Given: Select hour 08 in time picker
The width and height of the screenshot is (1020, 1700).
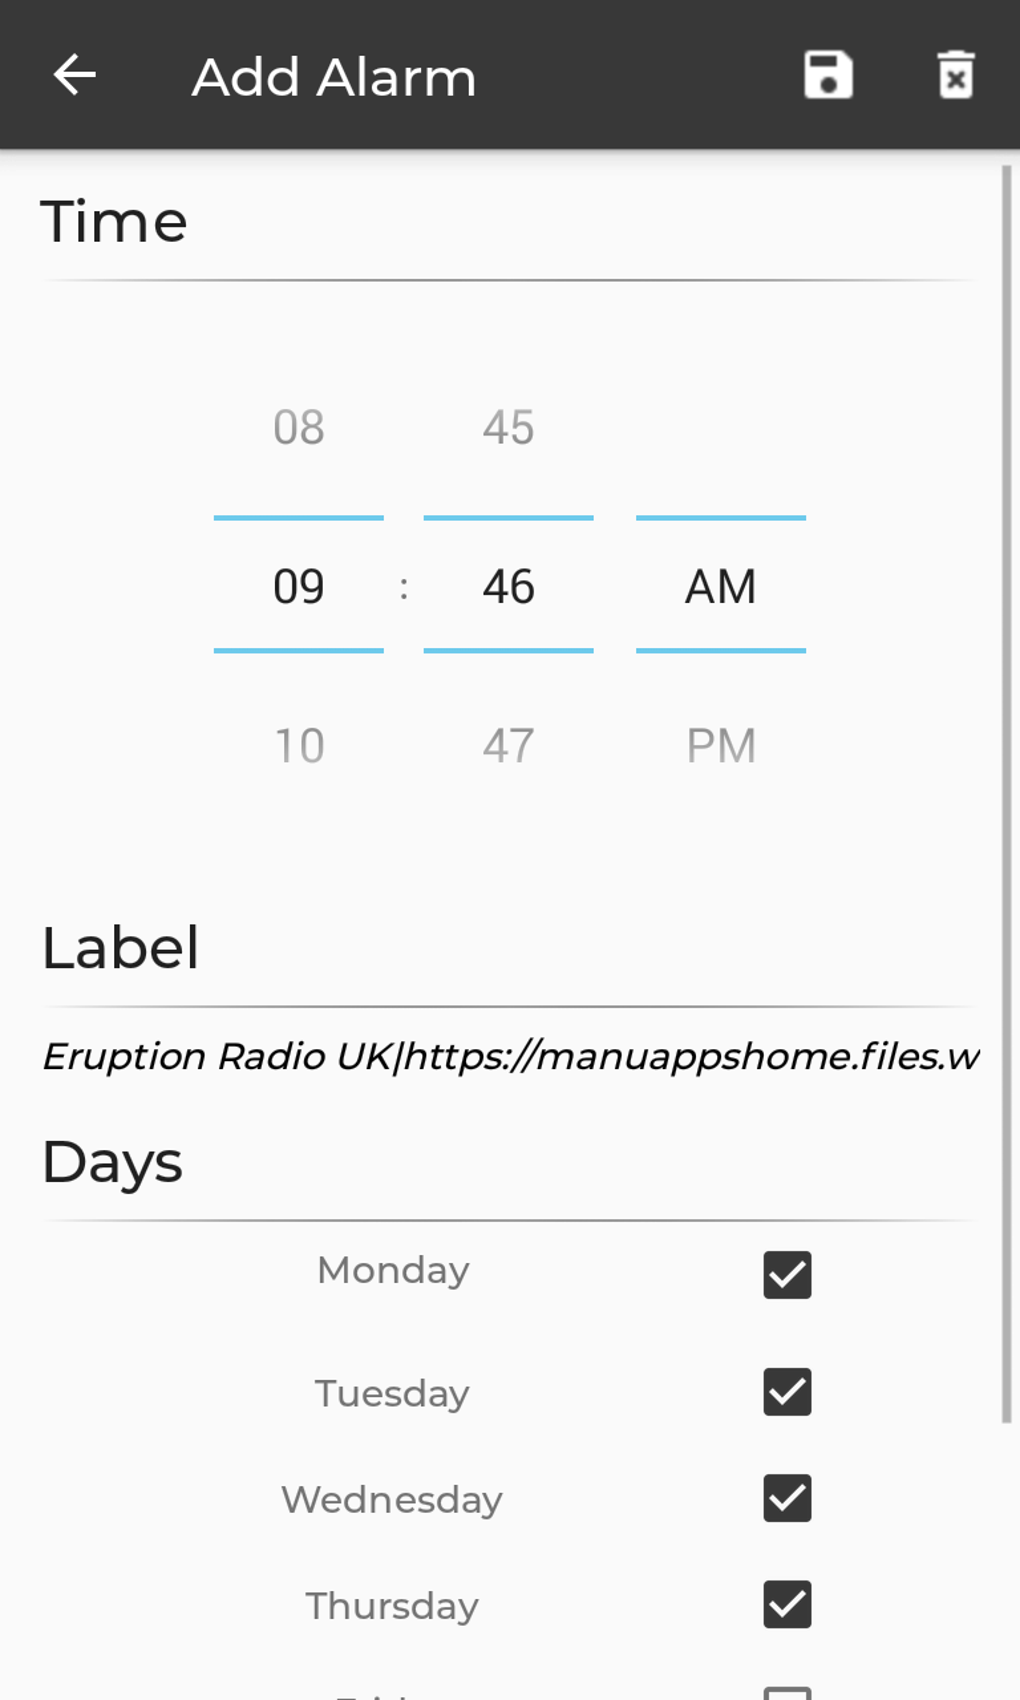Looking at the screenshot, I should click(x=299, y=428).
